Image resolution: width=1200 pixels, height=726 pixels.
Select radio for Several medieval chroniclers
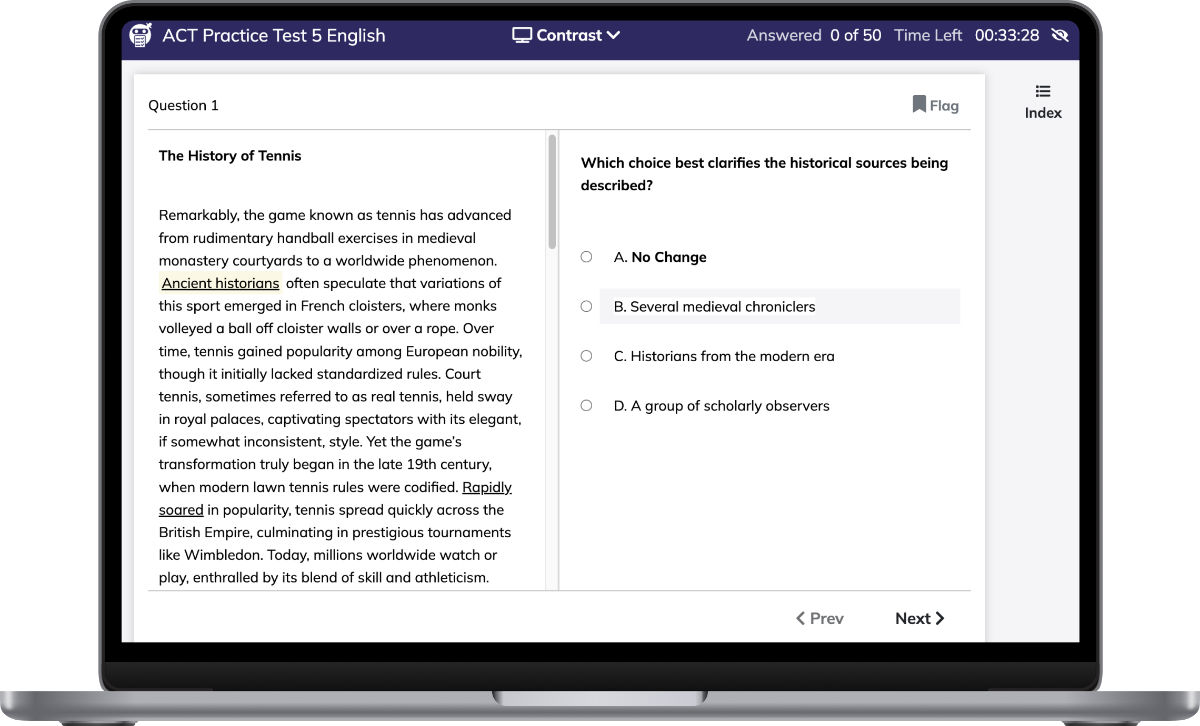[x=586, y=306]
